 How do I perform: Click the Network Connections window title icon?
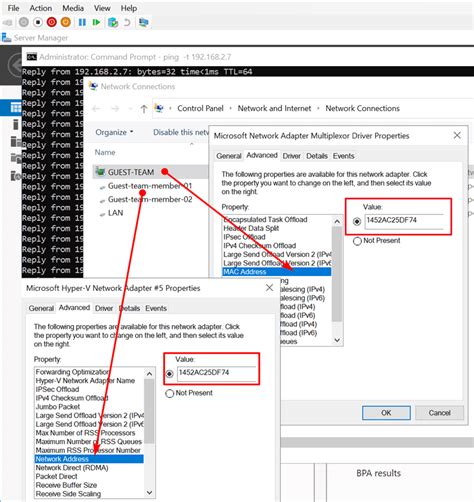click(x=94, y=86)
